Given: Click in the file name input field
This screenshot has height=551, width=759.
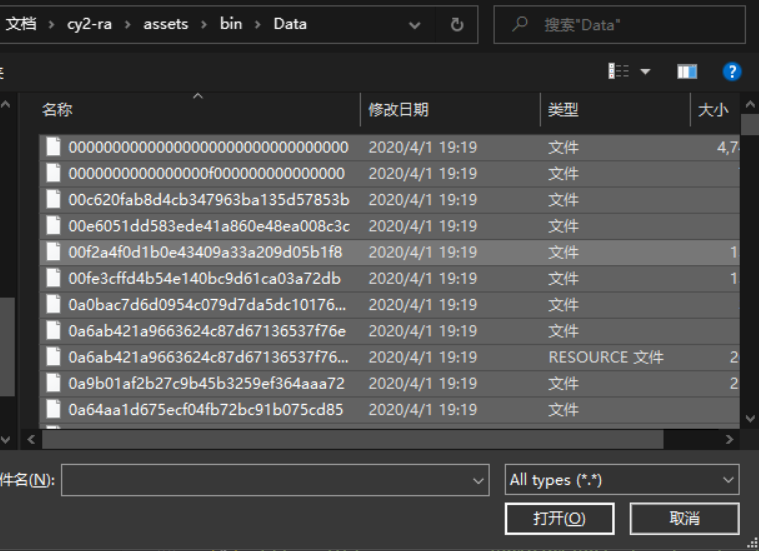Looking at the screenshot, I should (265, 480).
